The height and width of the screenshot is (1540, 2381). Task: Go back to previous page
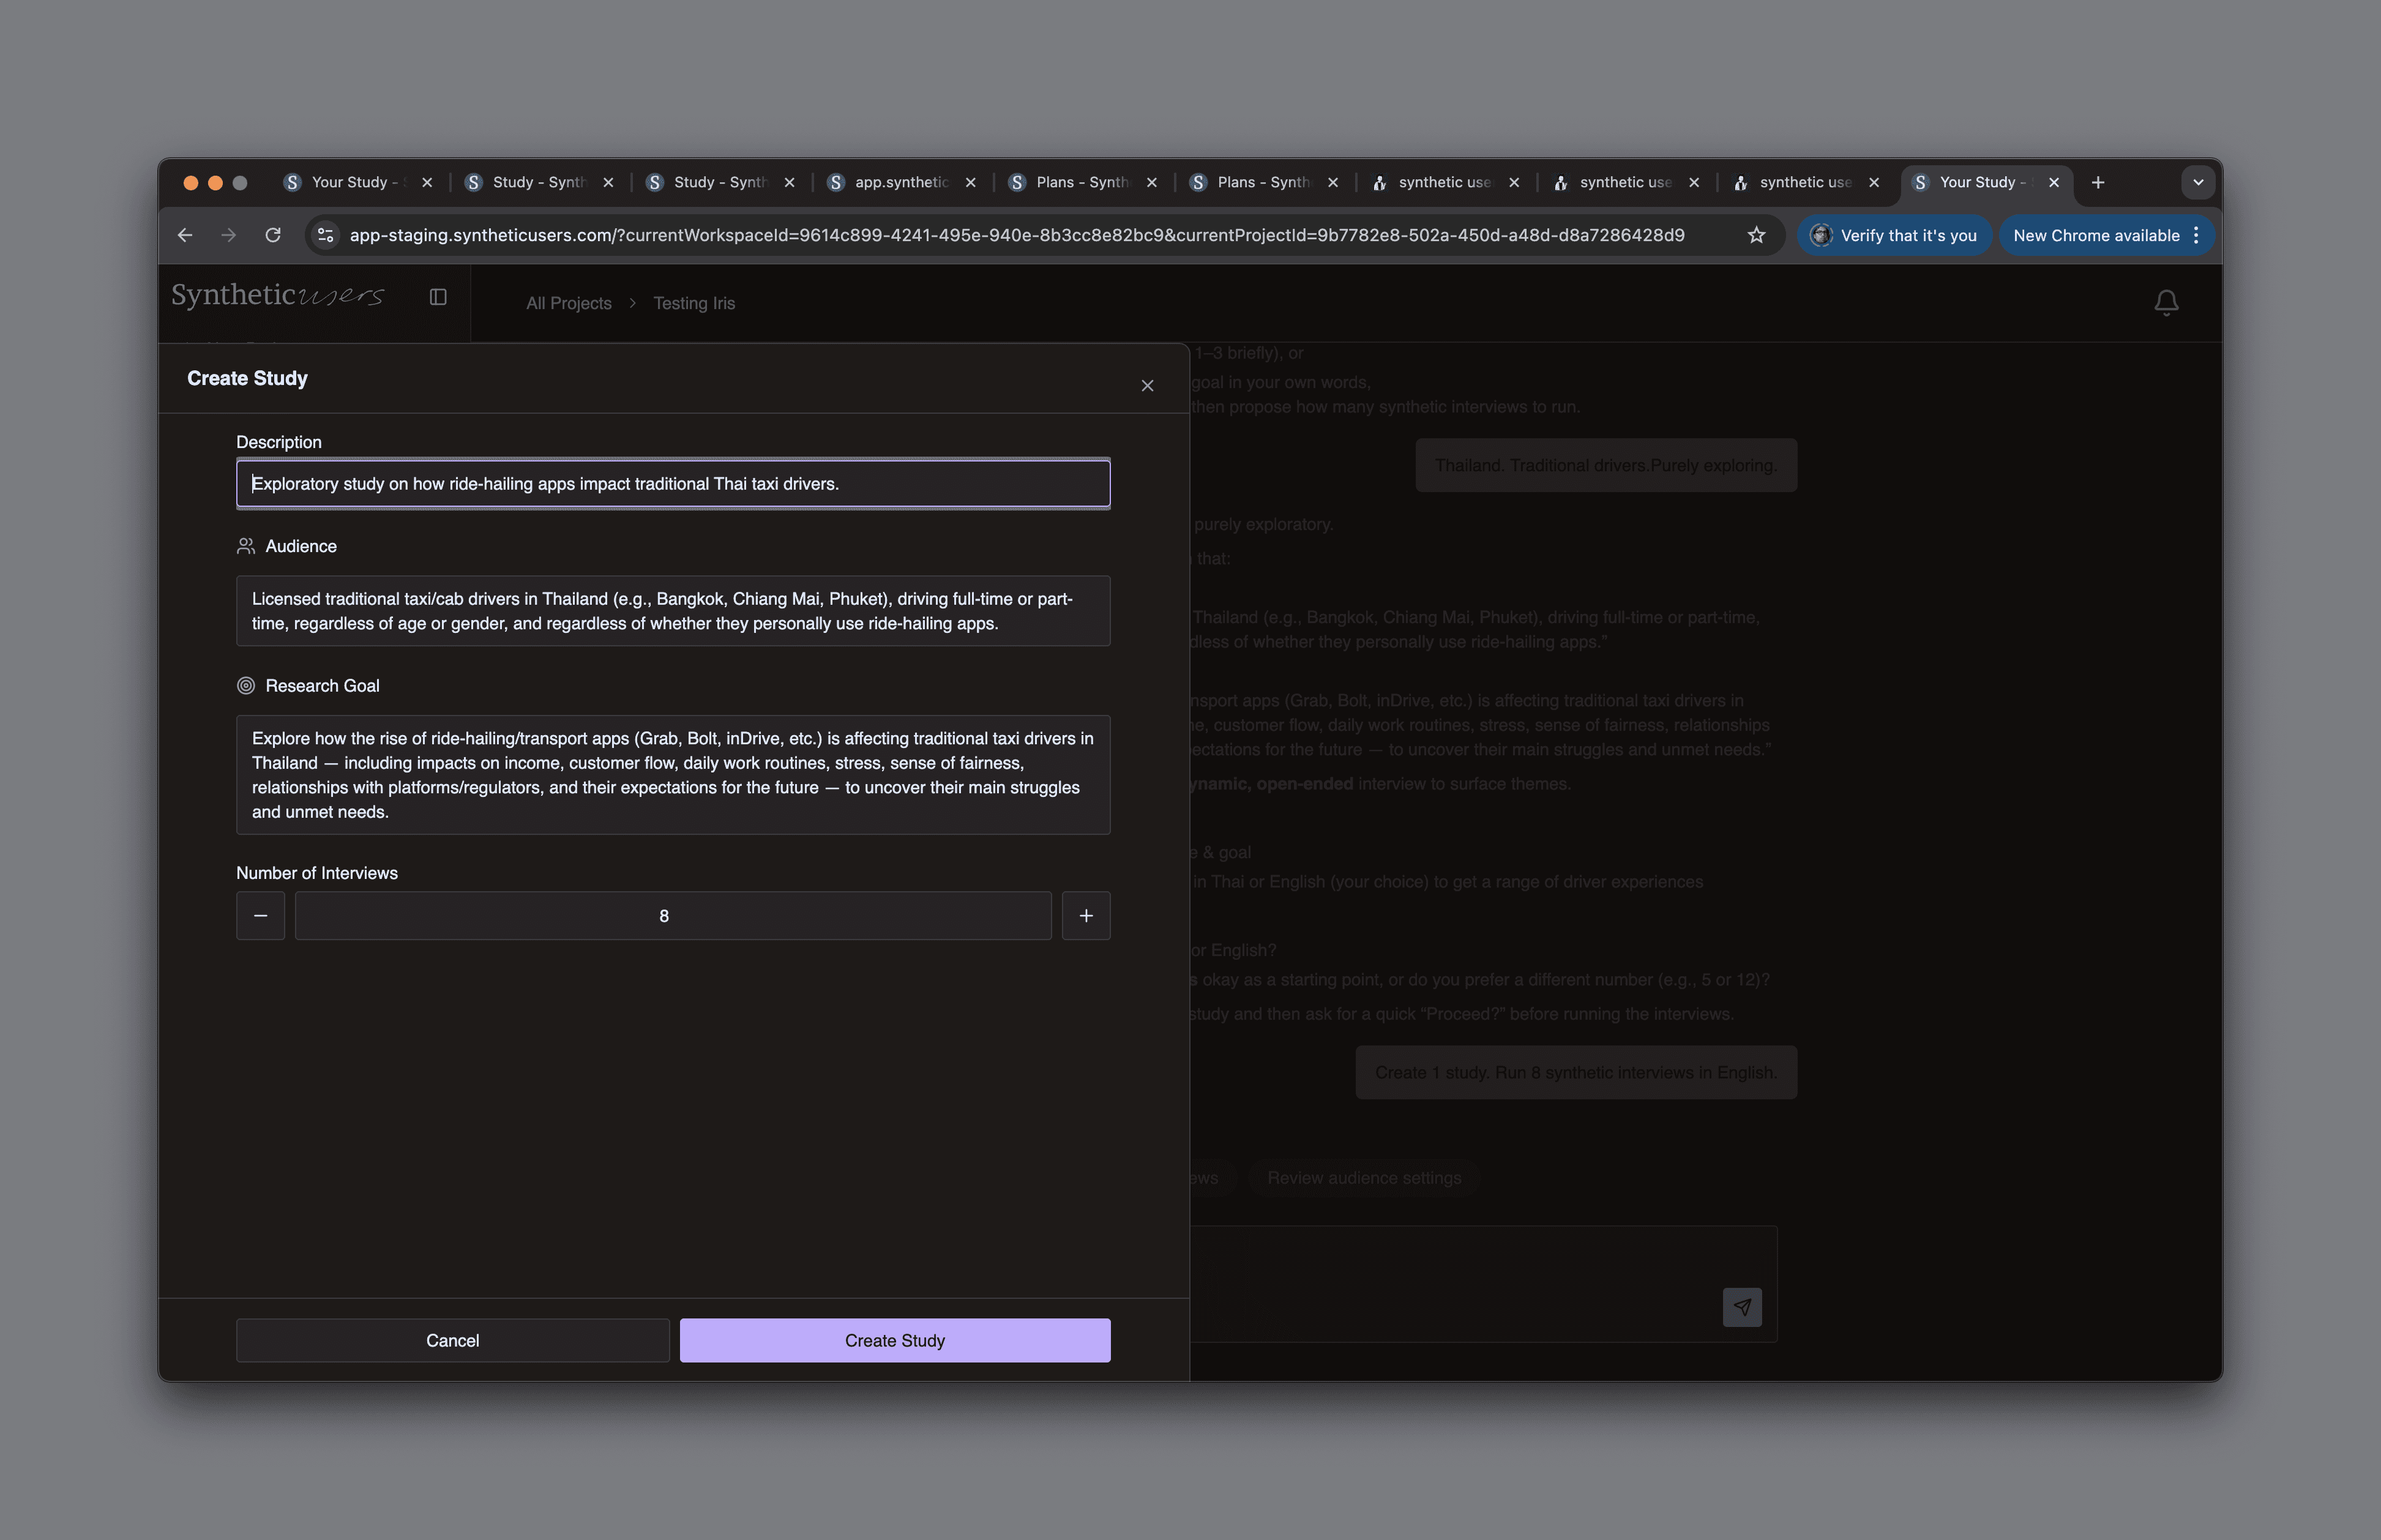pos(185,236)
